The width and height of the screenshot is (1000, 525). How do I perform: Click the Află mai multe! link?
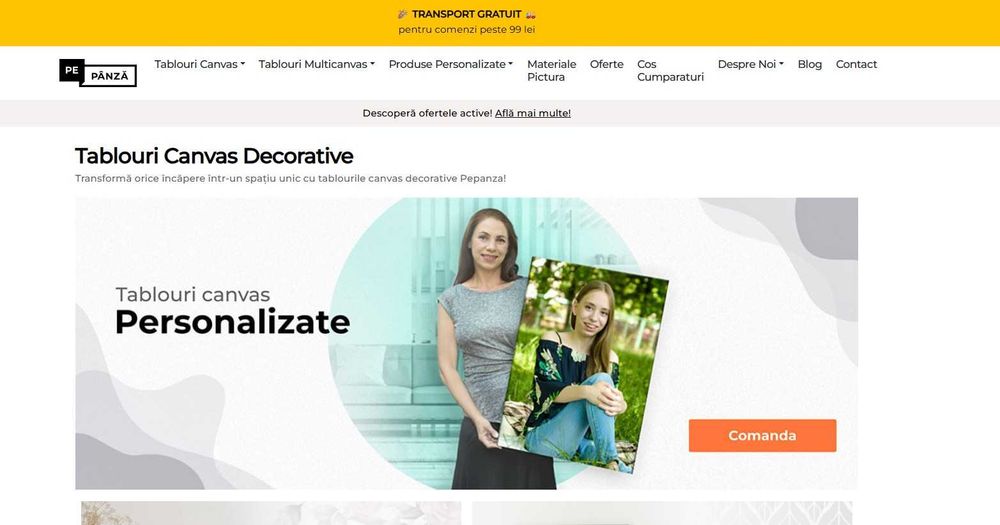[533, 113]
